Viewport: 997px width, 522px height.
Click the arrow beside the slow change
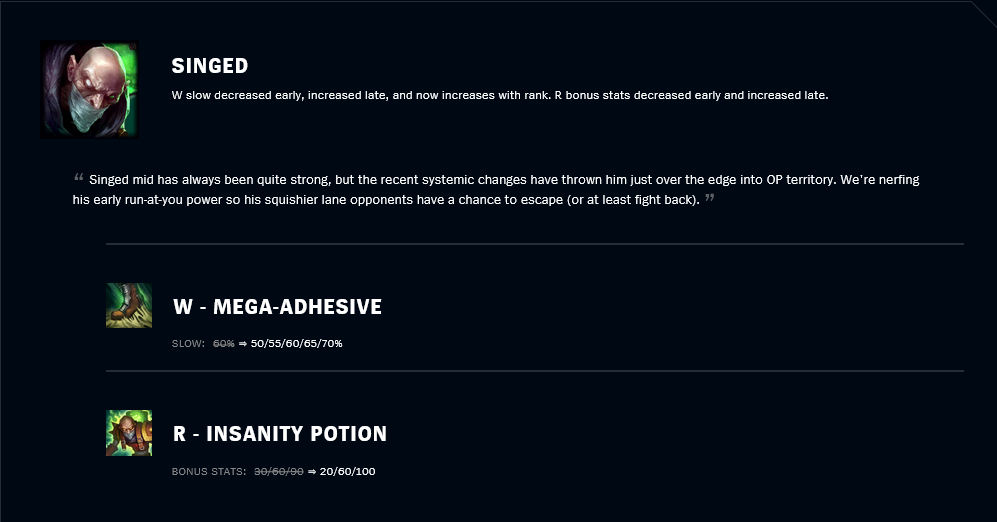(x=243, y=344)
